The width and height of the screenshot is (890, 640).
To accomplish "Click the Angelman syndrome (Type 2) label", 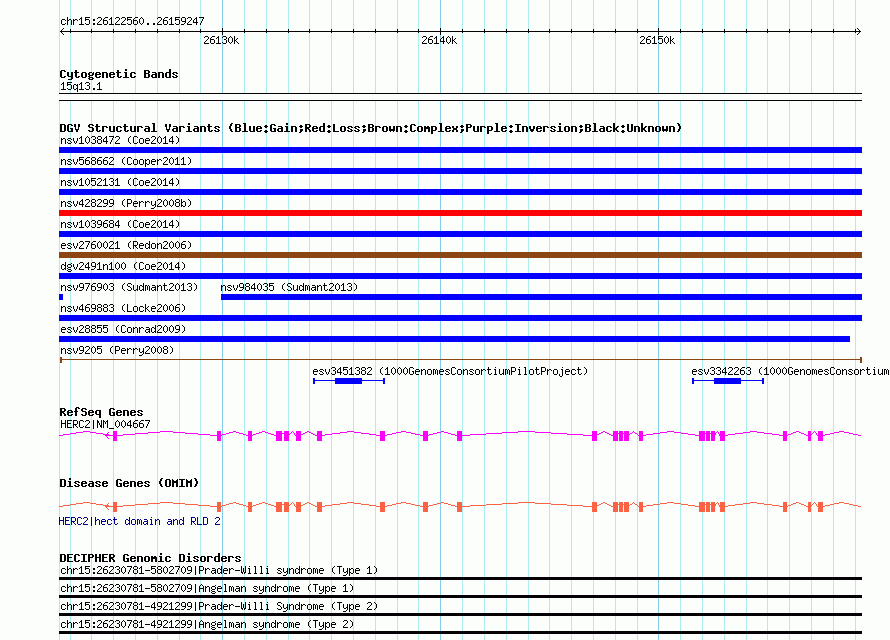I will (207, 625).
